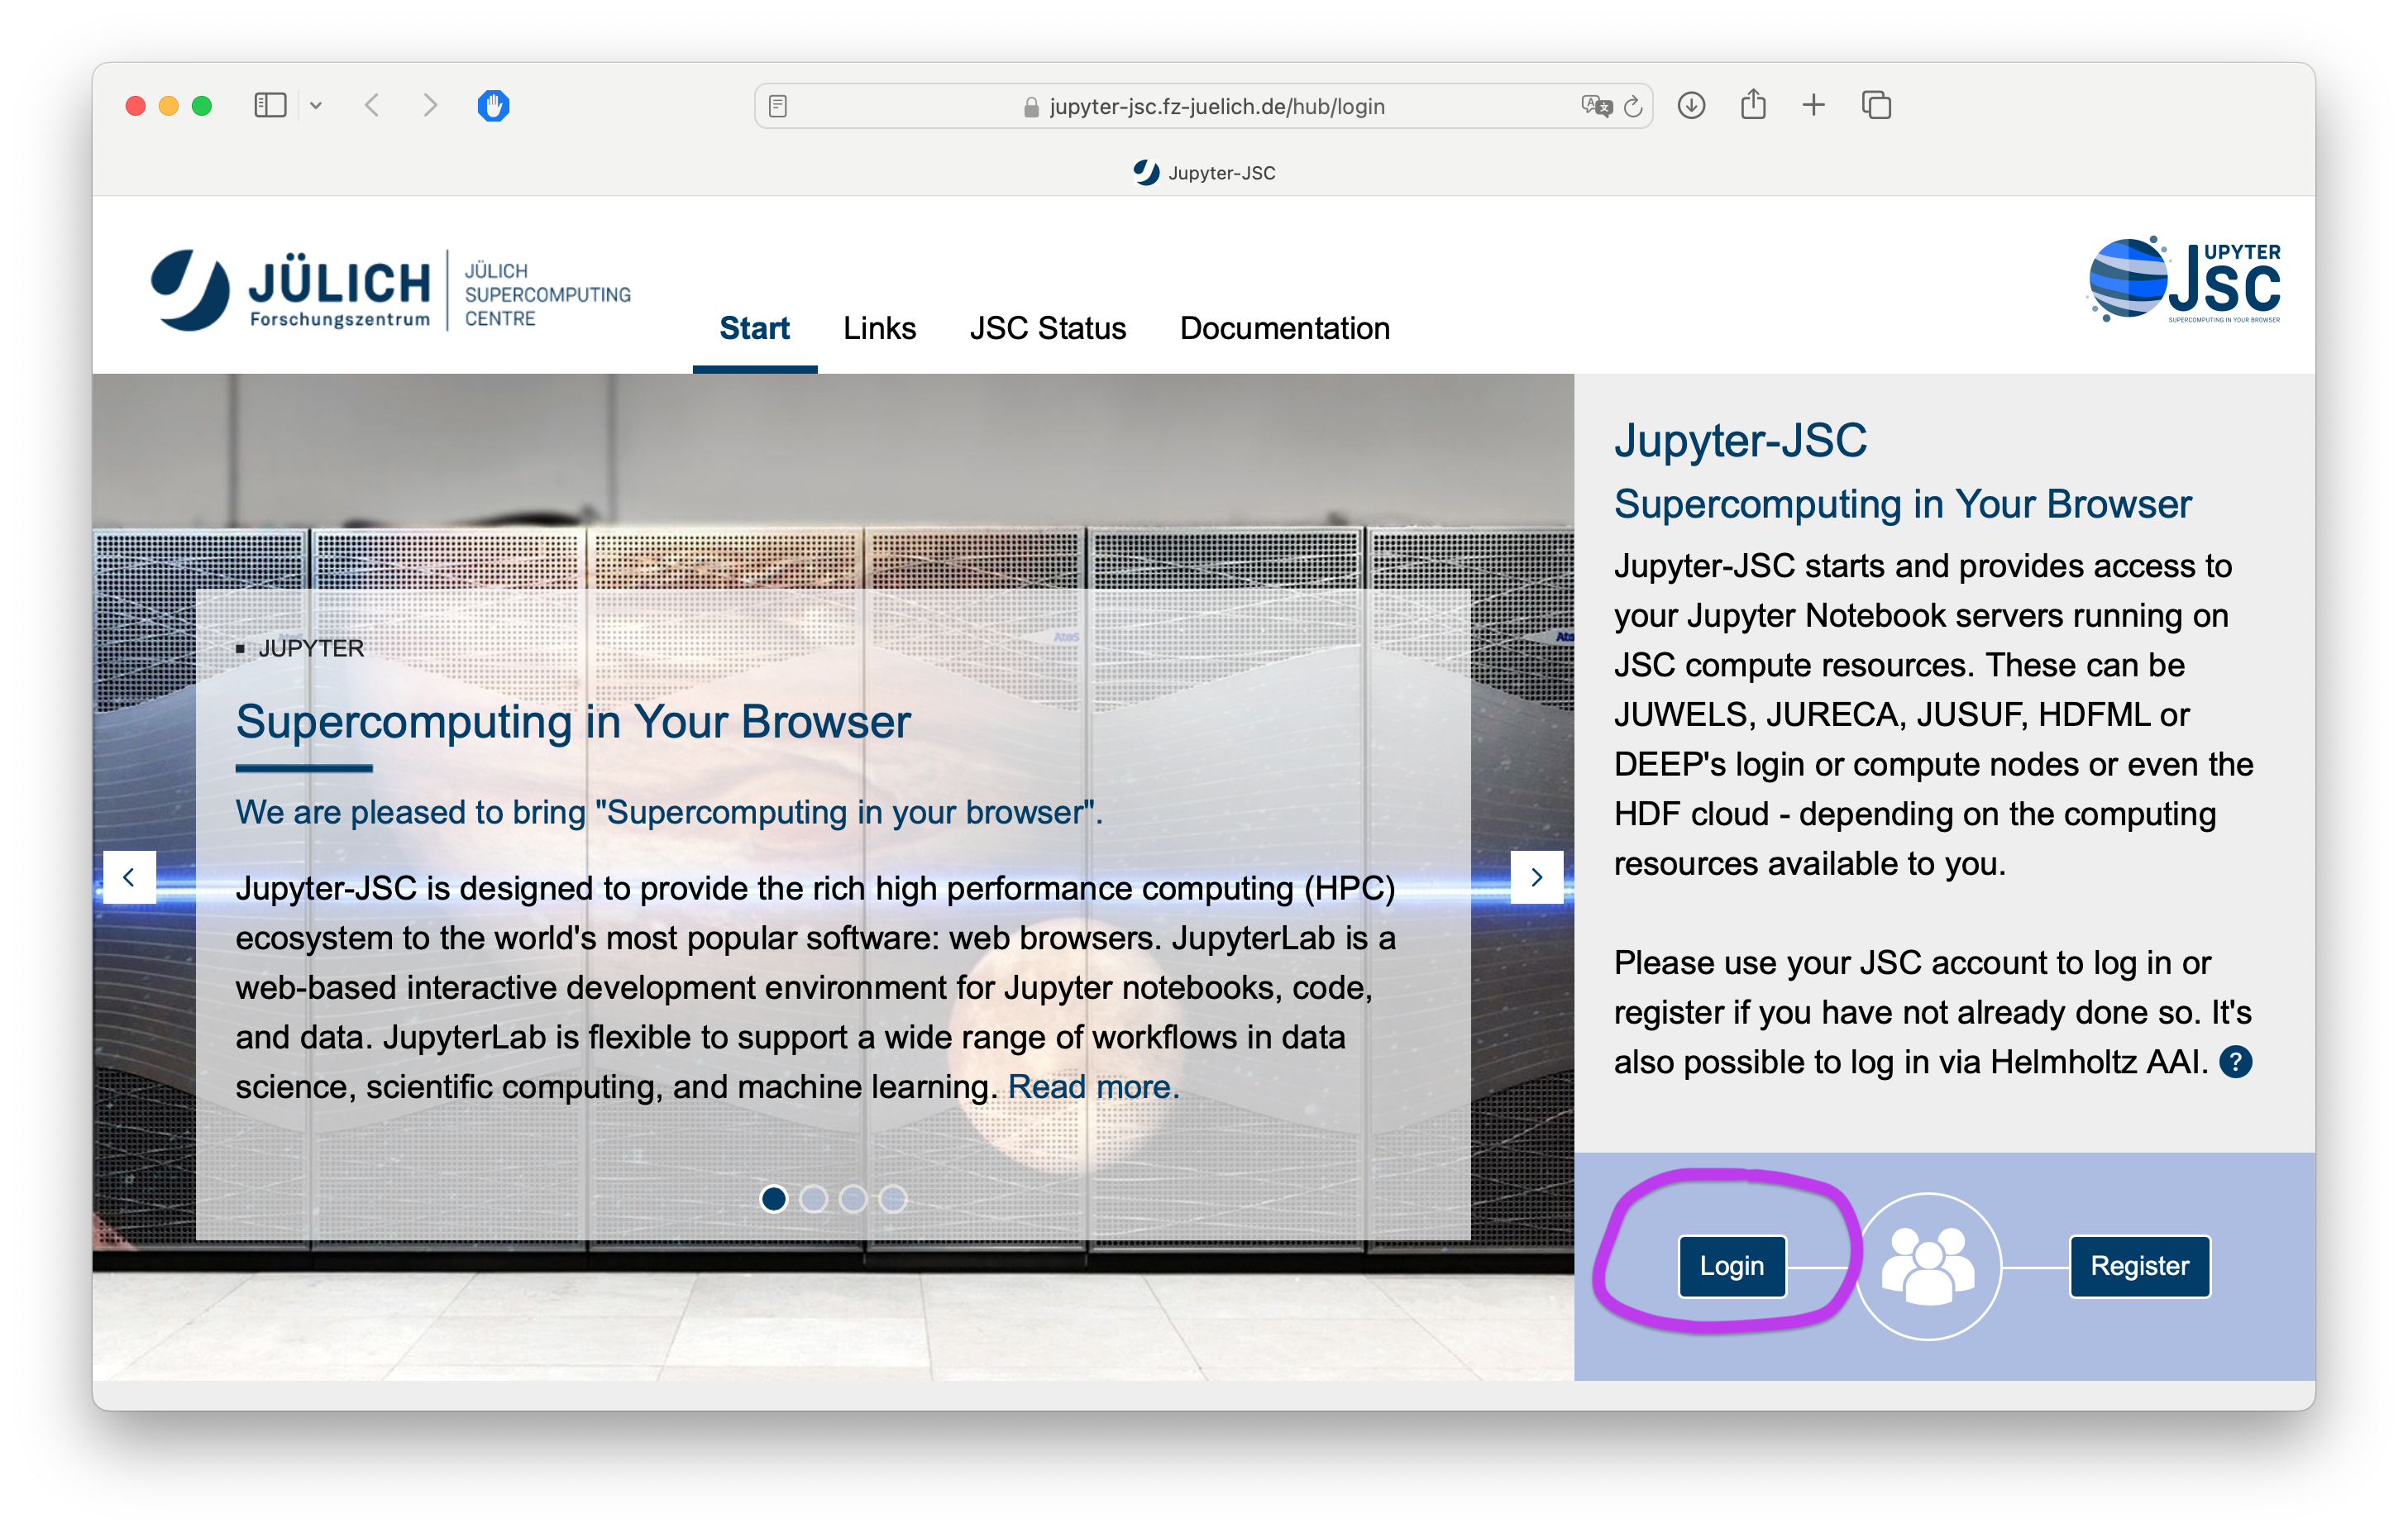
Task: Reload the page with the refresh icon
Action: pos(1634,106)
